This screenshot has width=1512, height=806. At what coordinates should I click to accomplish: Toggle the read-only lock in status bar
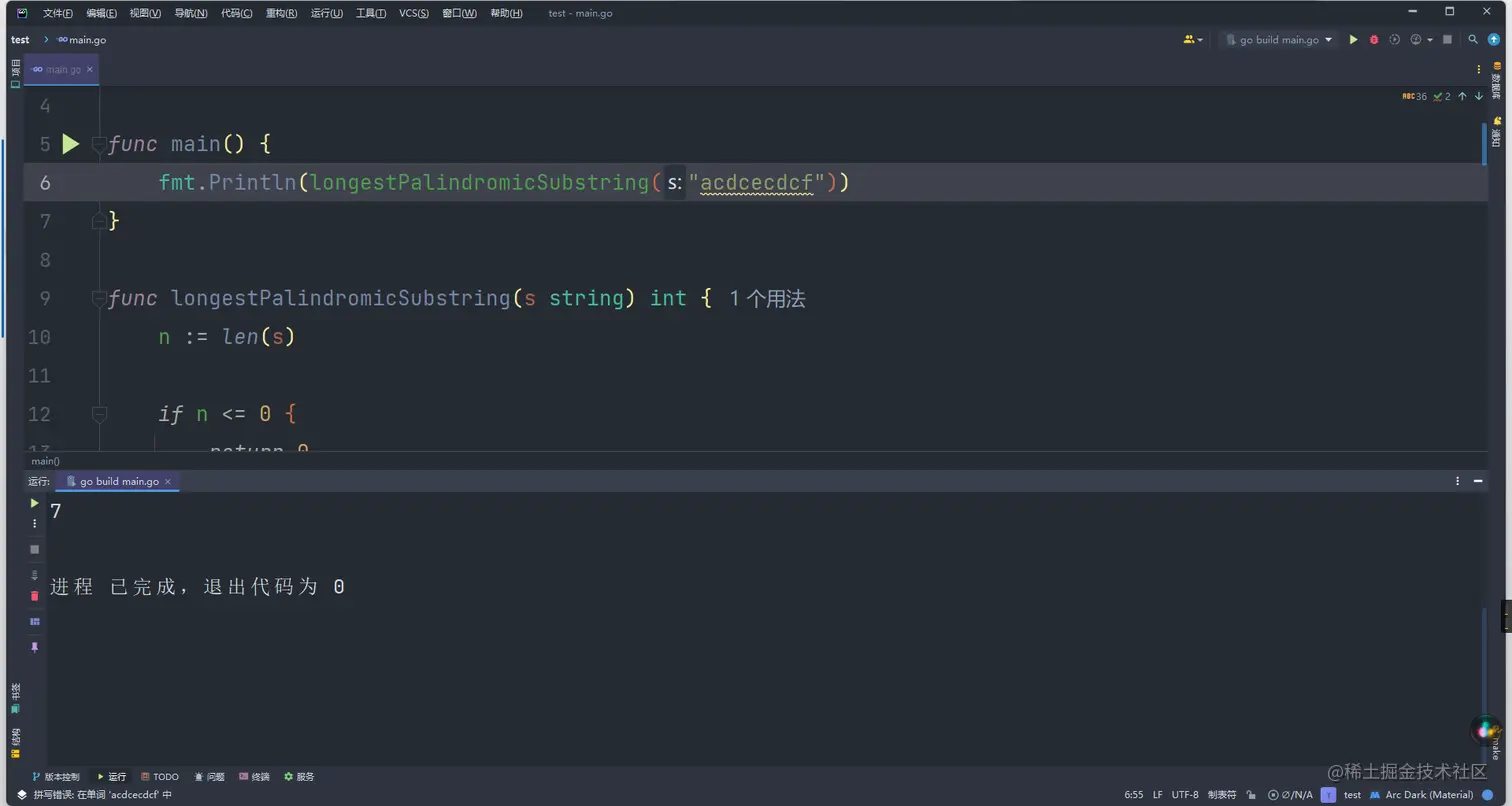(x=1251, y=795)
